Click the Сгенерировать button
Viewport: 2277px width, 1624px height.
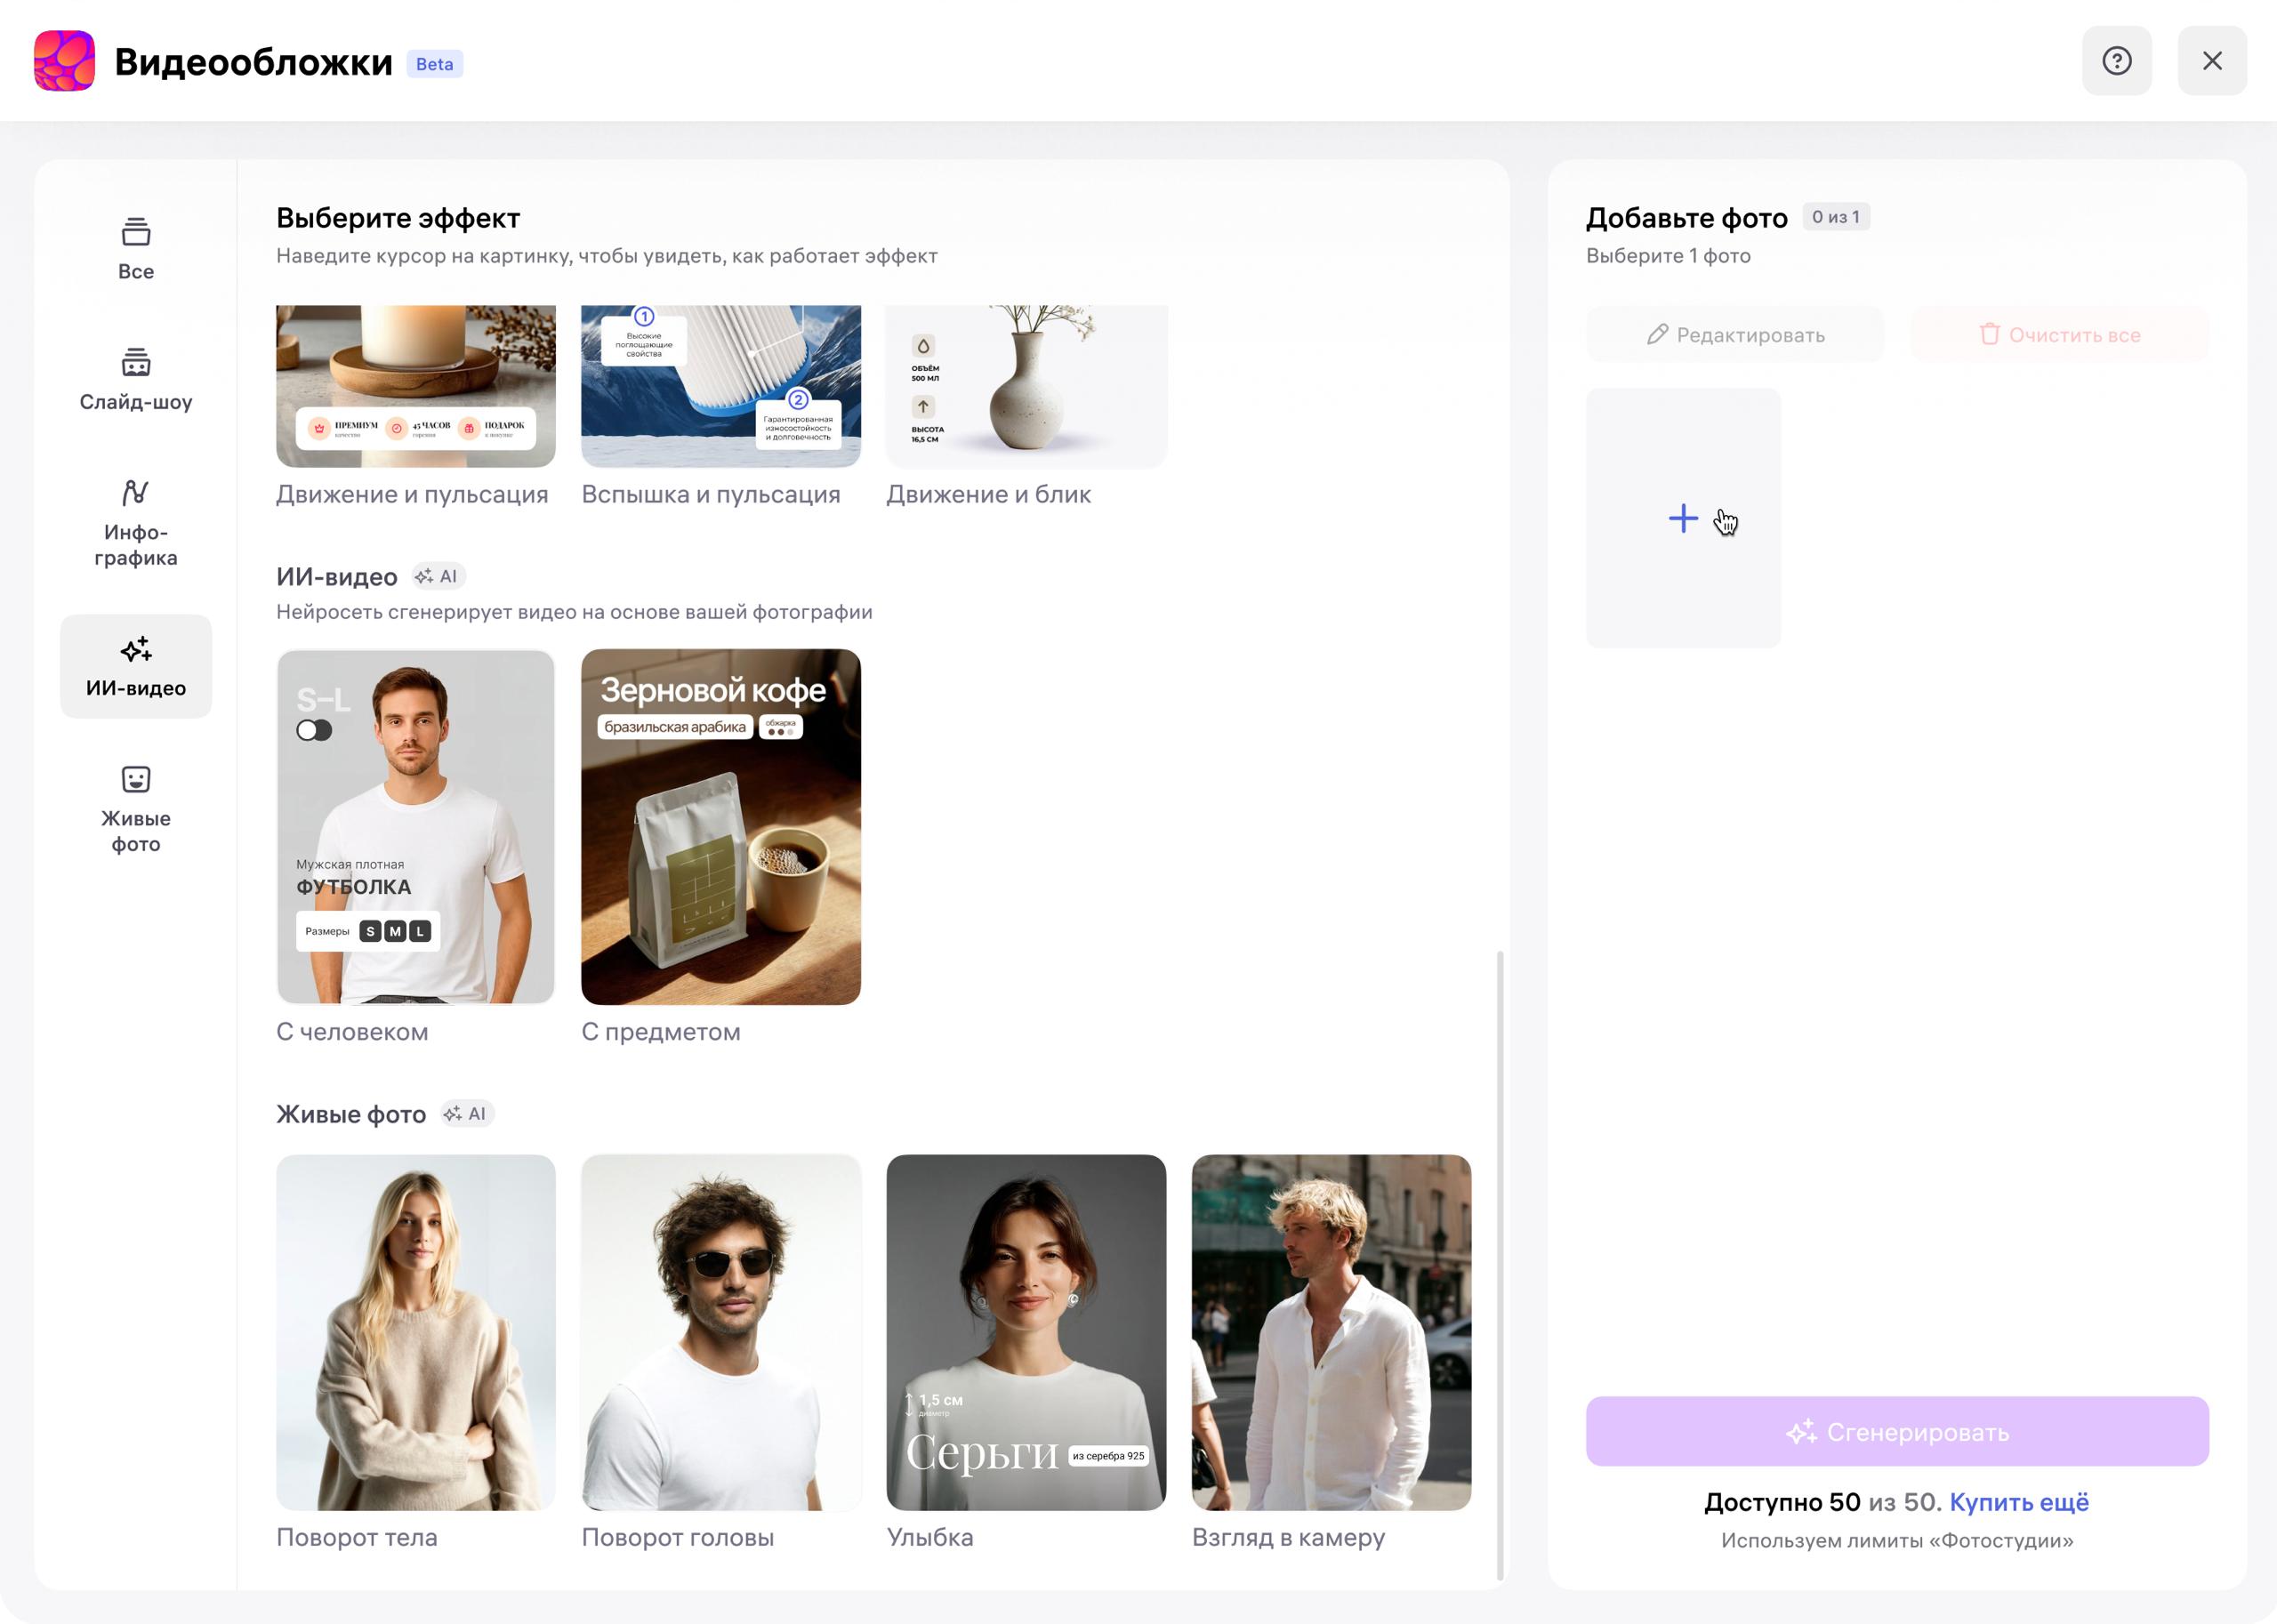tap(1896, 1431)
